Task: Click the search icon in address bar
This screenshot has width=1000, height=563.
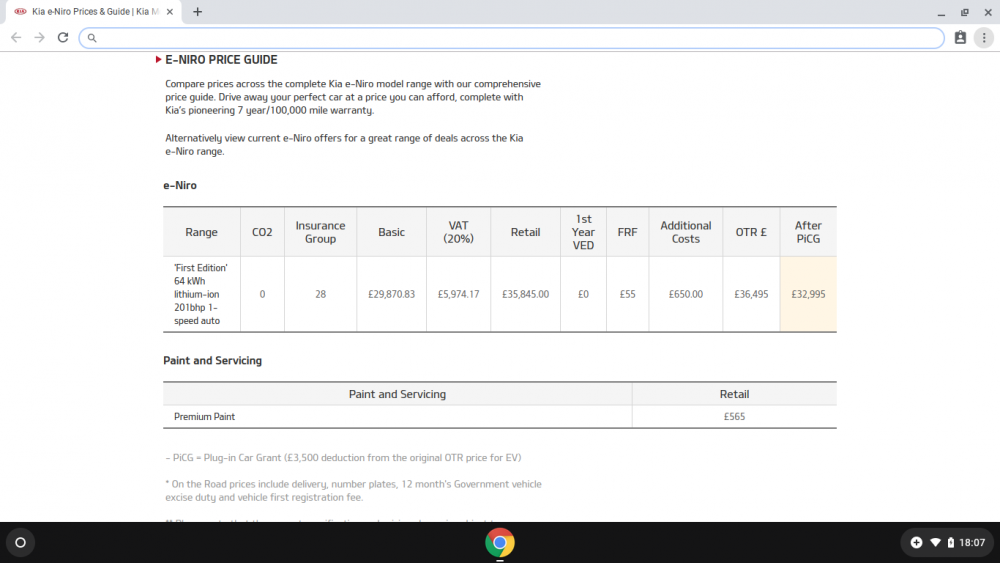Action: point(92,38)
